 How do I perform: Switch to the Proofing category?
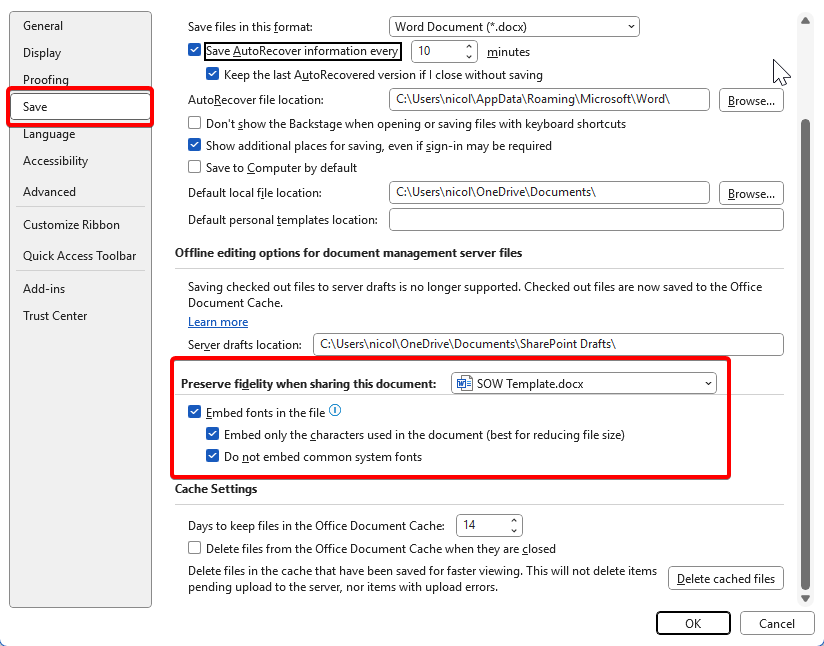pos(80,79)
